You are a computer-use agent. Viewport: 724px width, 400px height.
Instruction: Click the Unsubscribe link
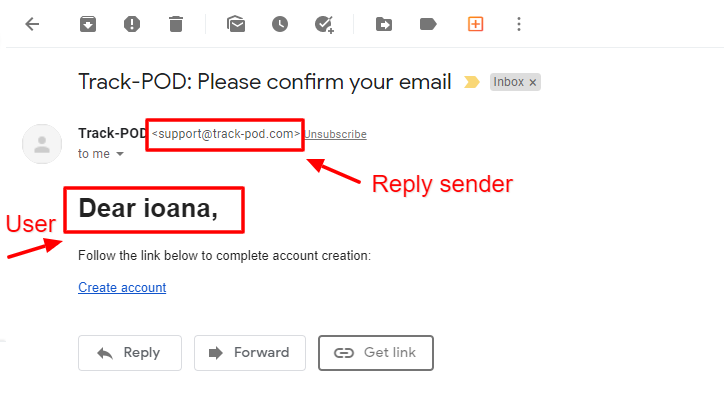[x=336, y=134]
